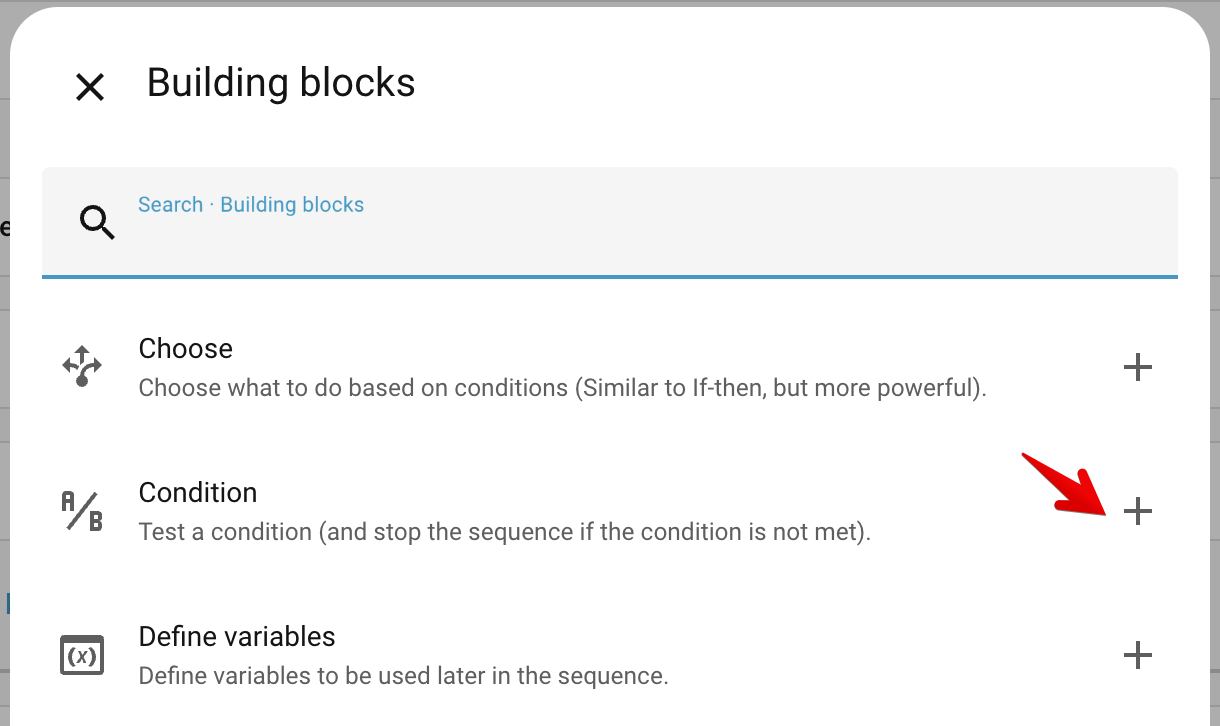Click the red arrow pointing at Condition
Viewport: 1220px width, 726px height.
pyautogui.click(x=1065, y=484)
